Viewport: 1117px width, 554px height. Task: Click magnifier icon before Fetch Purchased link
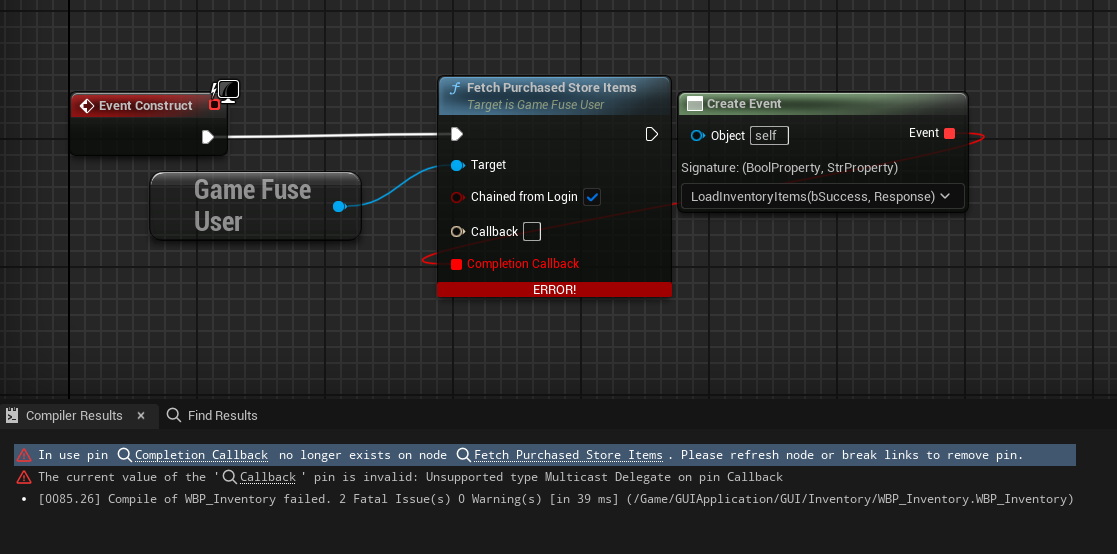coord(464,454)
